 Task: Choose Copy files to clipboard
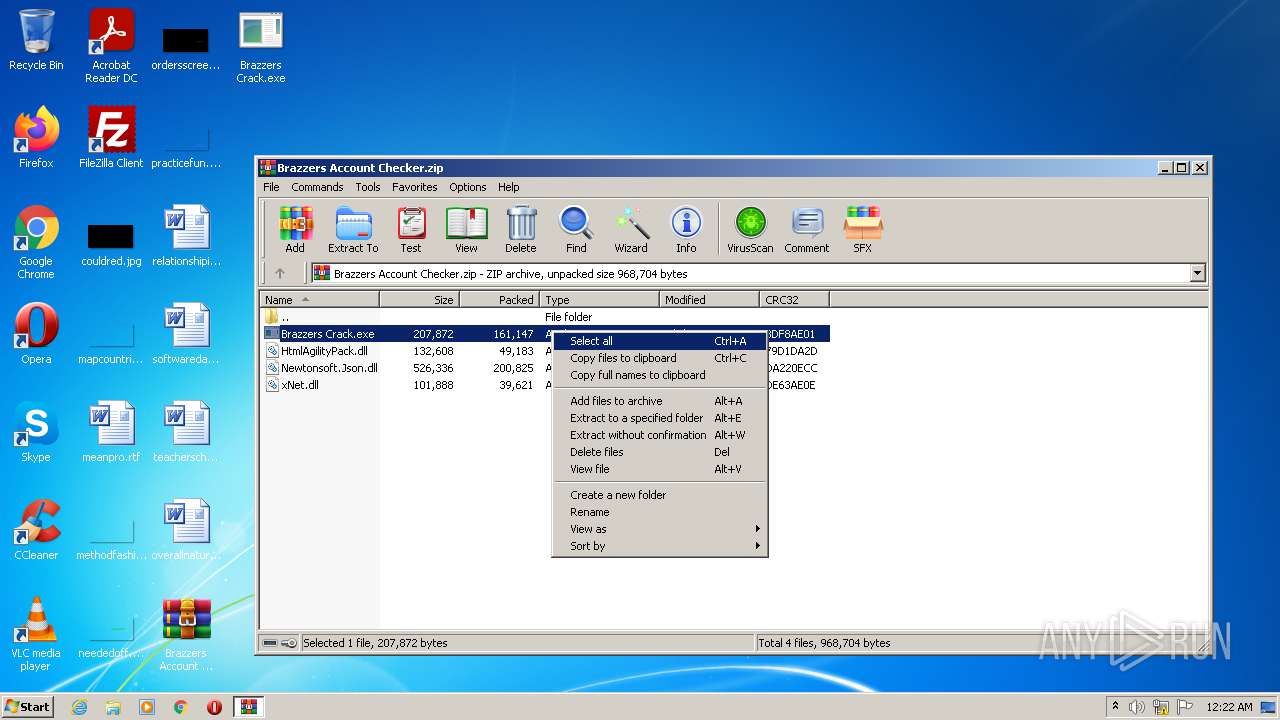pyautogui.click(x=660, y=358)
